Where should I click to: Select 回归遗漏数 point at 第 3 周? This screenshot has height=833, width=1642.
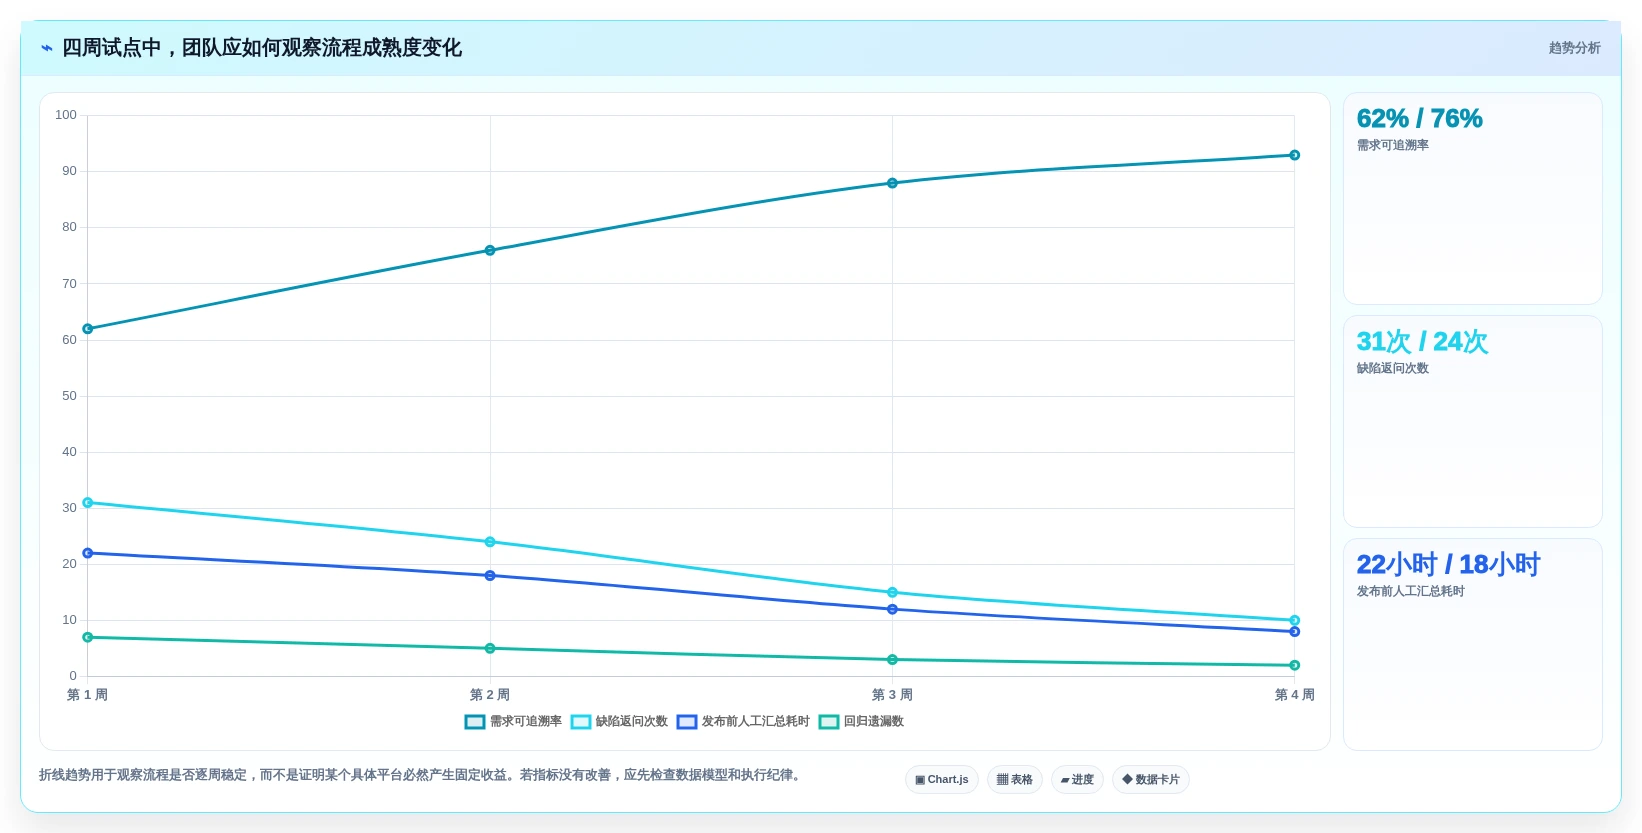click(892, 660)
